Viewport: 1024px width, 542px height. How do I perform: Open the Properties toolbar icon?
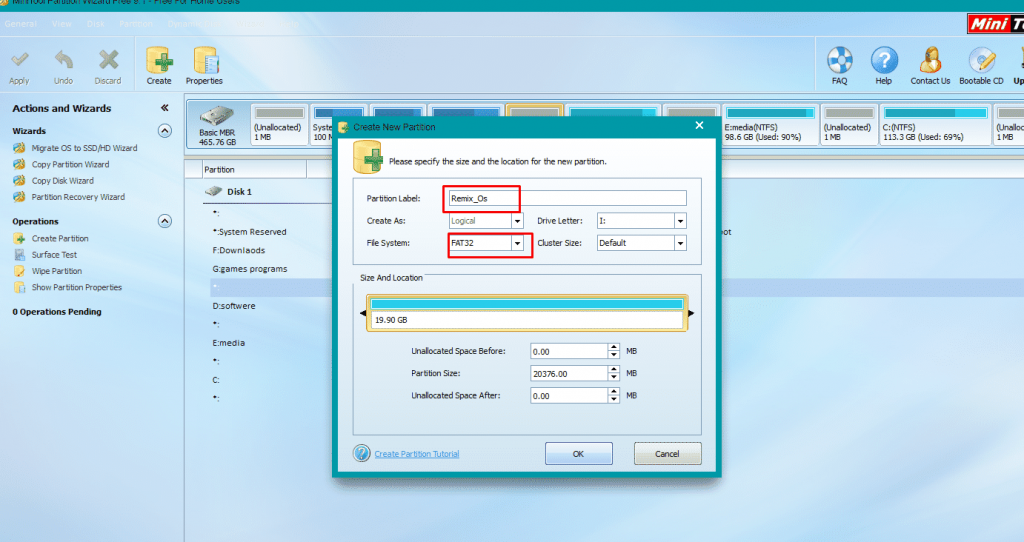pos(205,61)
